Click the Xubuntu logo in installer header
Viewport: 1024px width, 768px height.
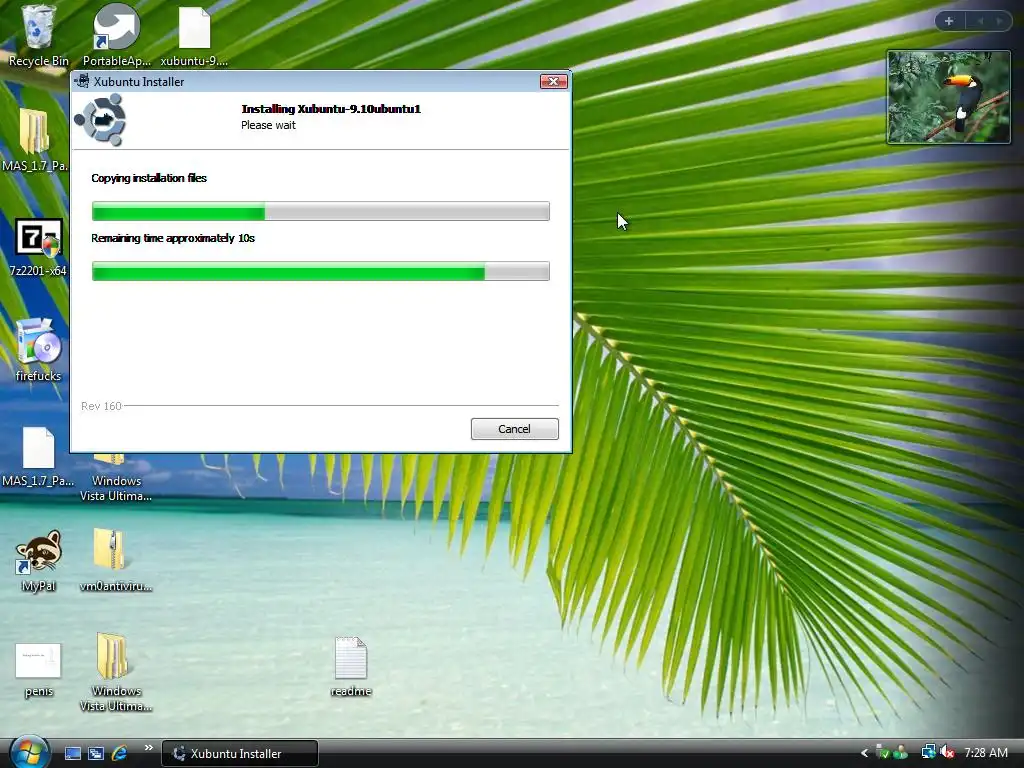pos(100,120)
